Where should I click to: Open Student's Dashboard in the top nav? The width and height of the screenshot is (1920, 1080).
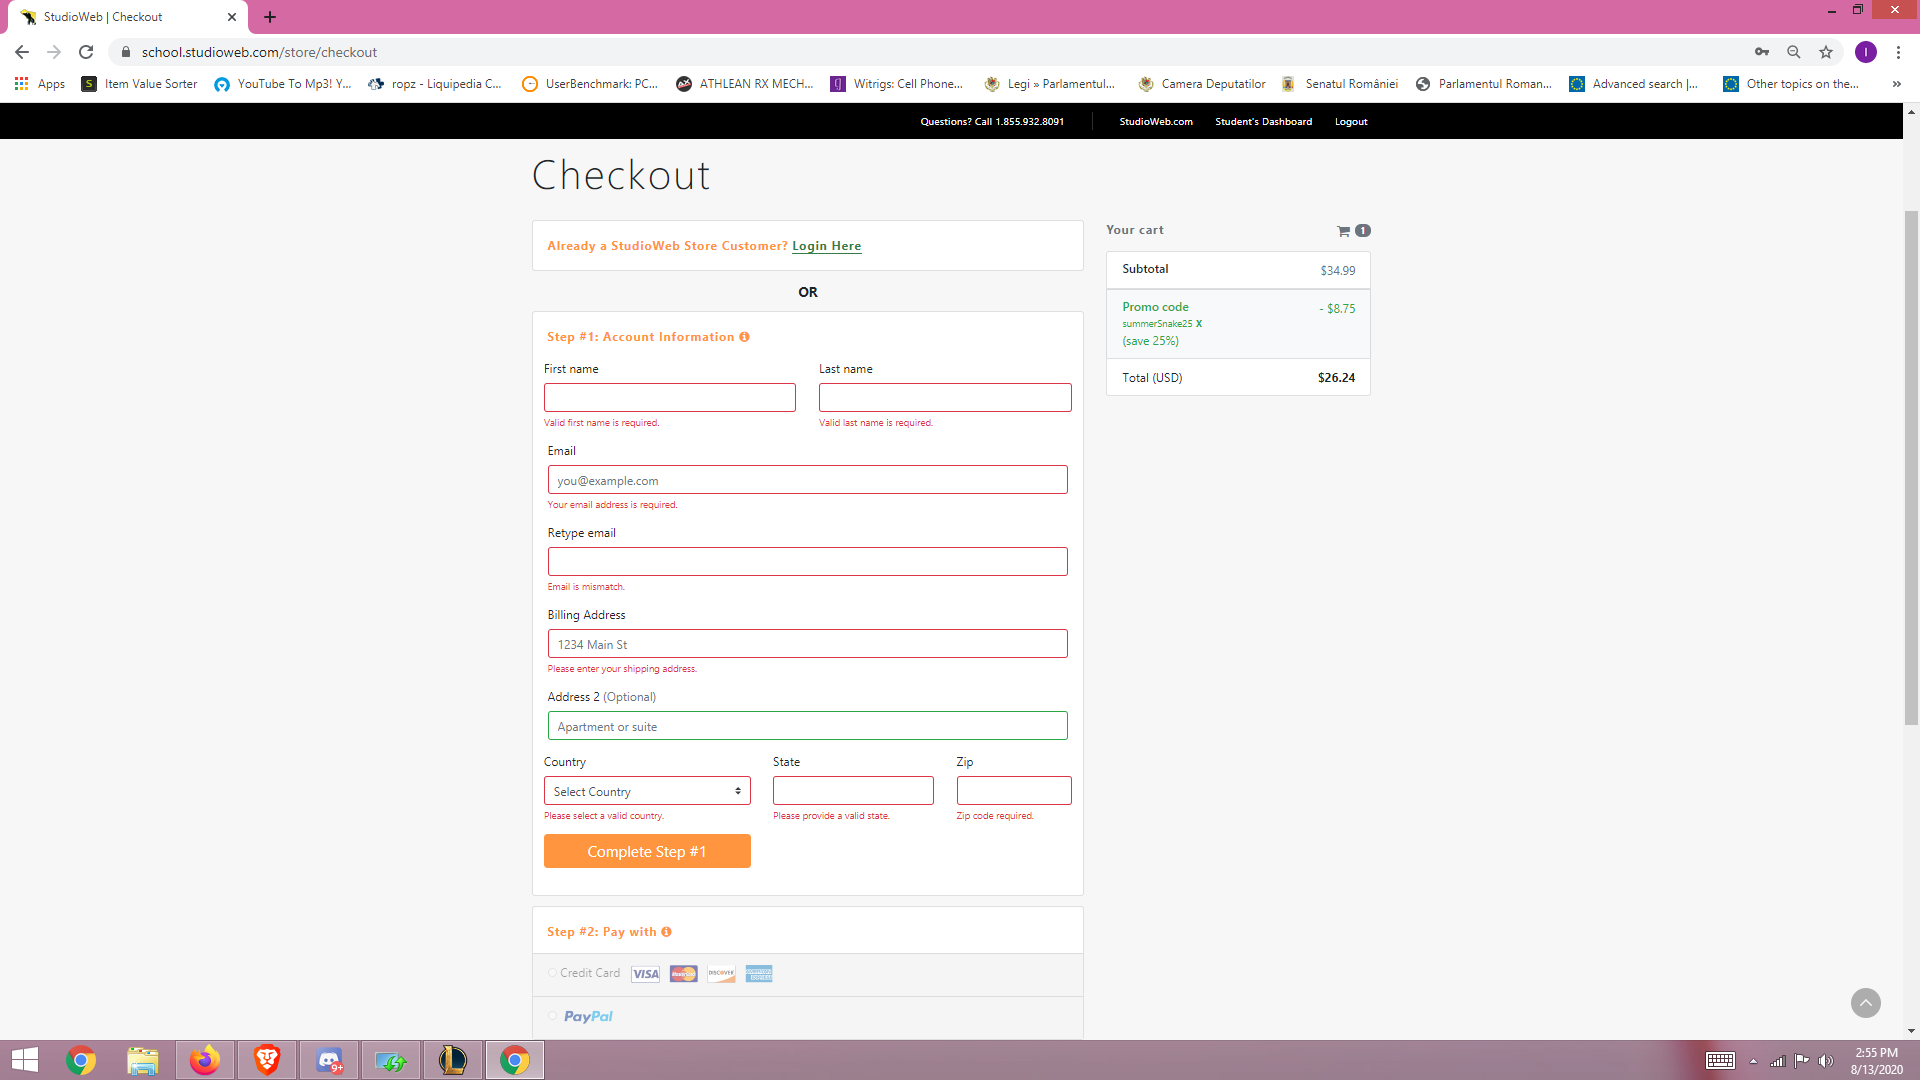click(x=1263, y=122)
